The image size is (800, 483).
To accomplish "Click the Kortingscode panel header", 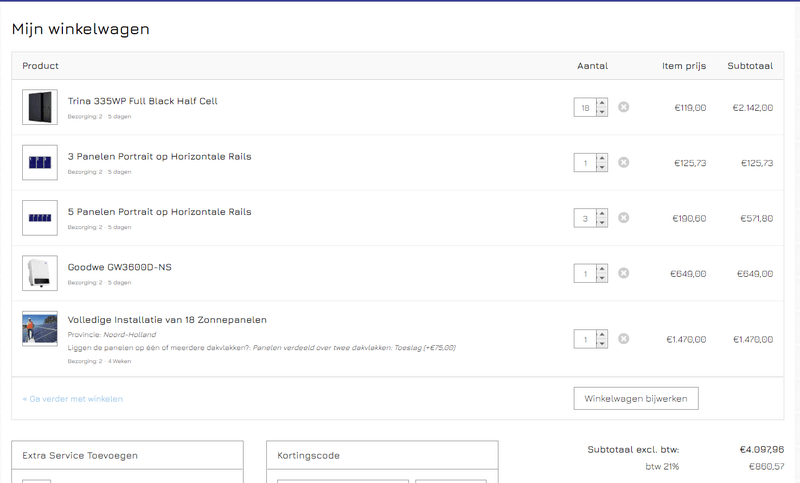I will 382,455.
